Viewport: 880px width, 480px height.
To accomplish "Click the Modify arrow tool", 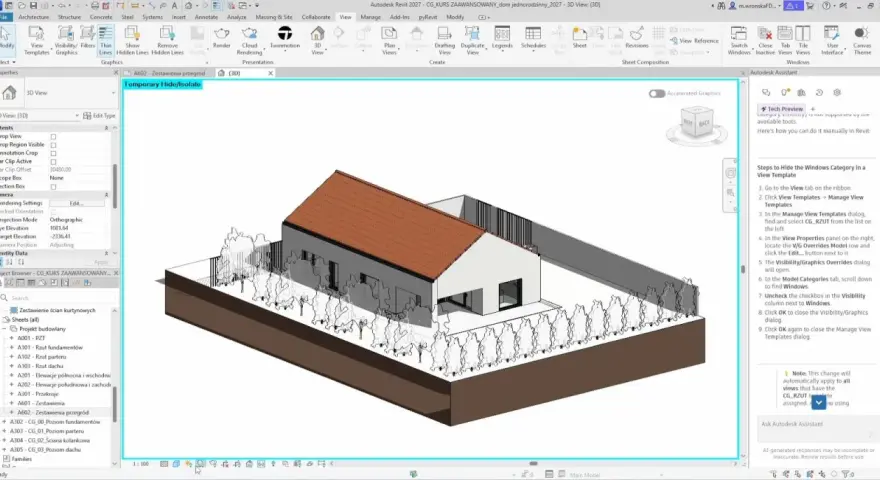I will [7, 38].
